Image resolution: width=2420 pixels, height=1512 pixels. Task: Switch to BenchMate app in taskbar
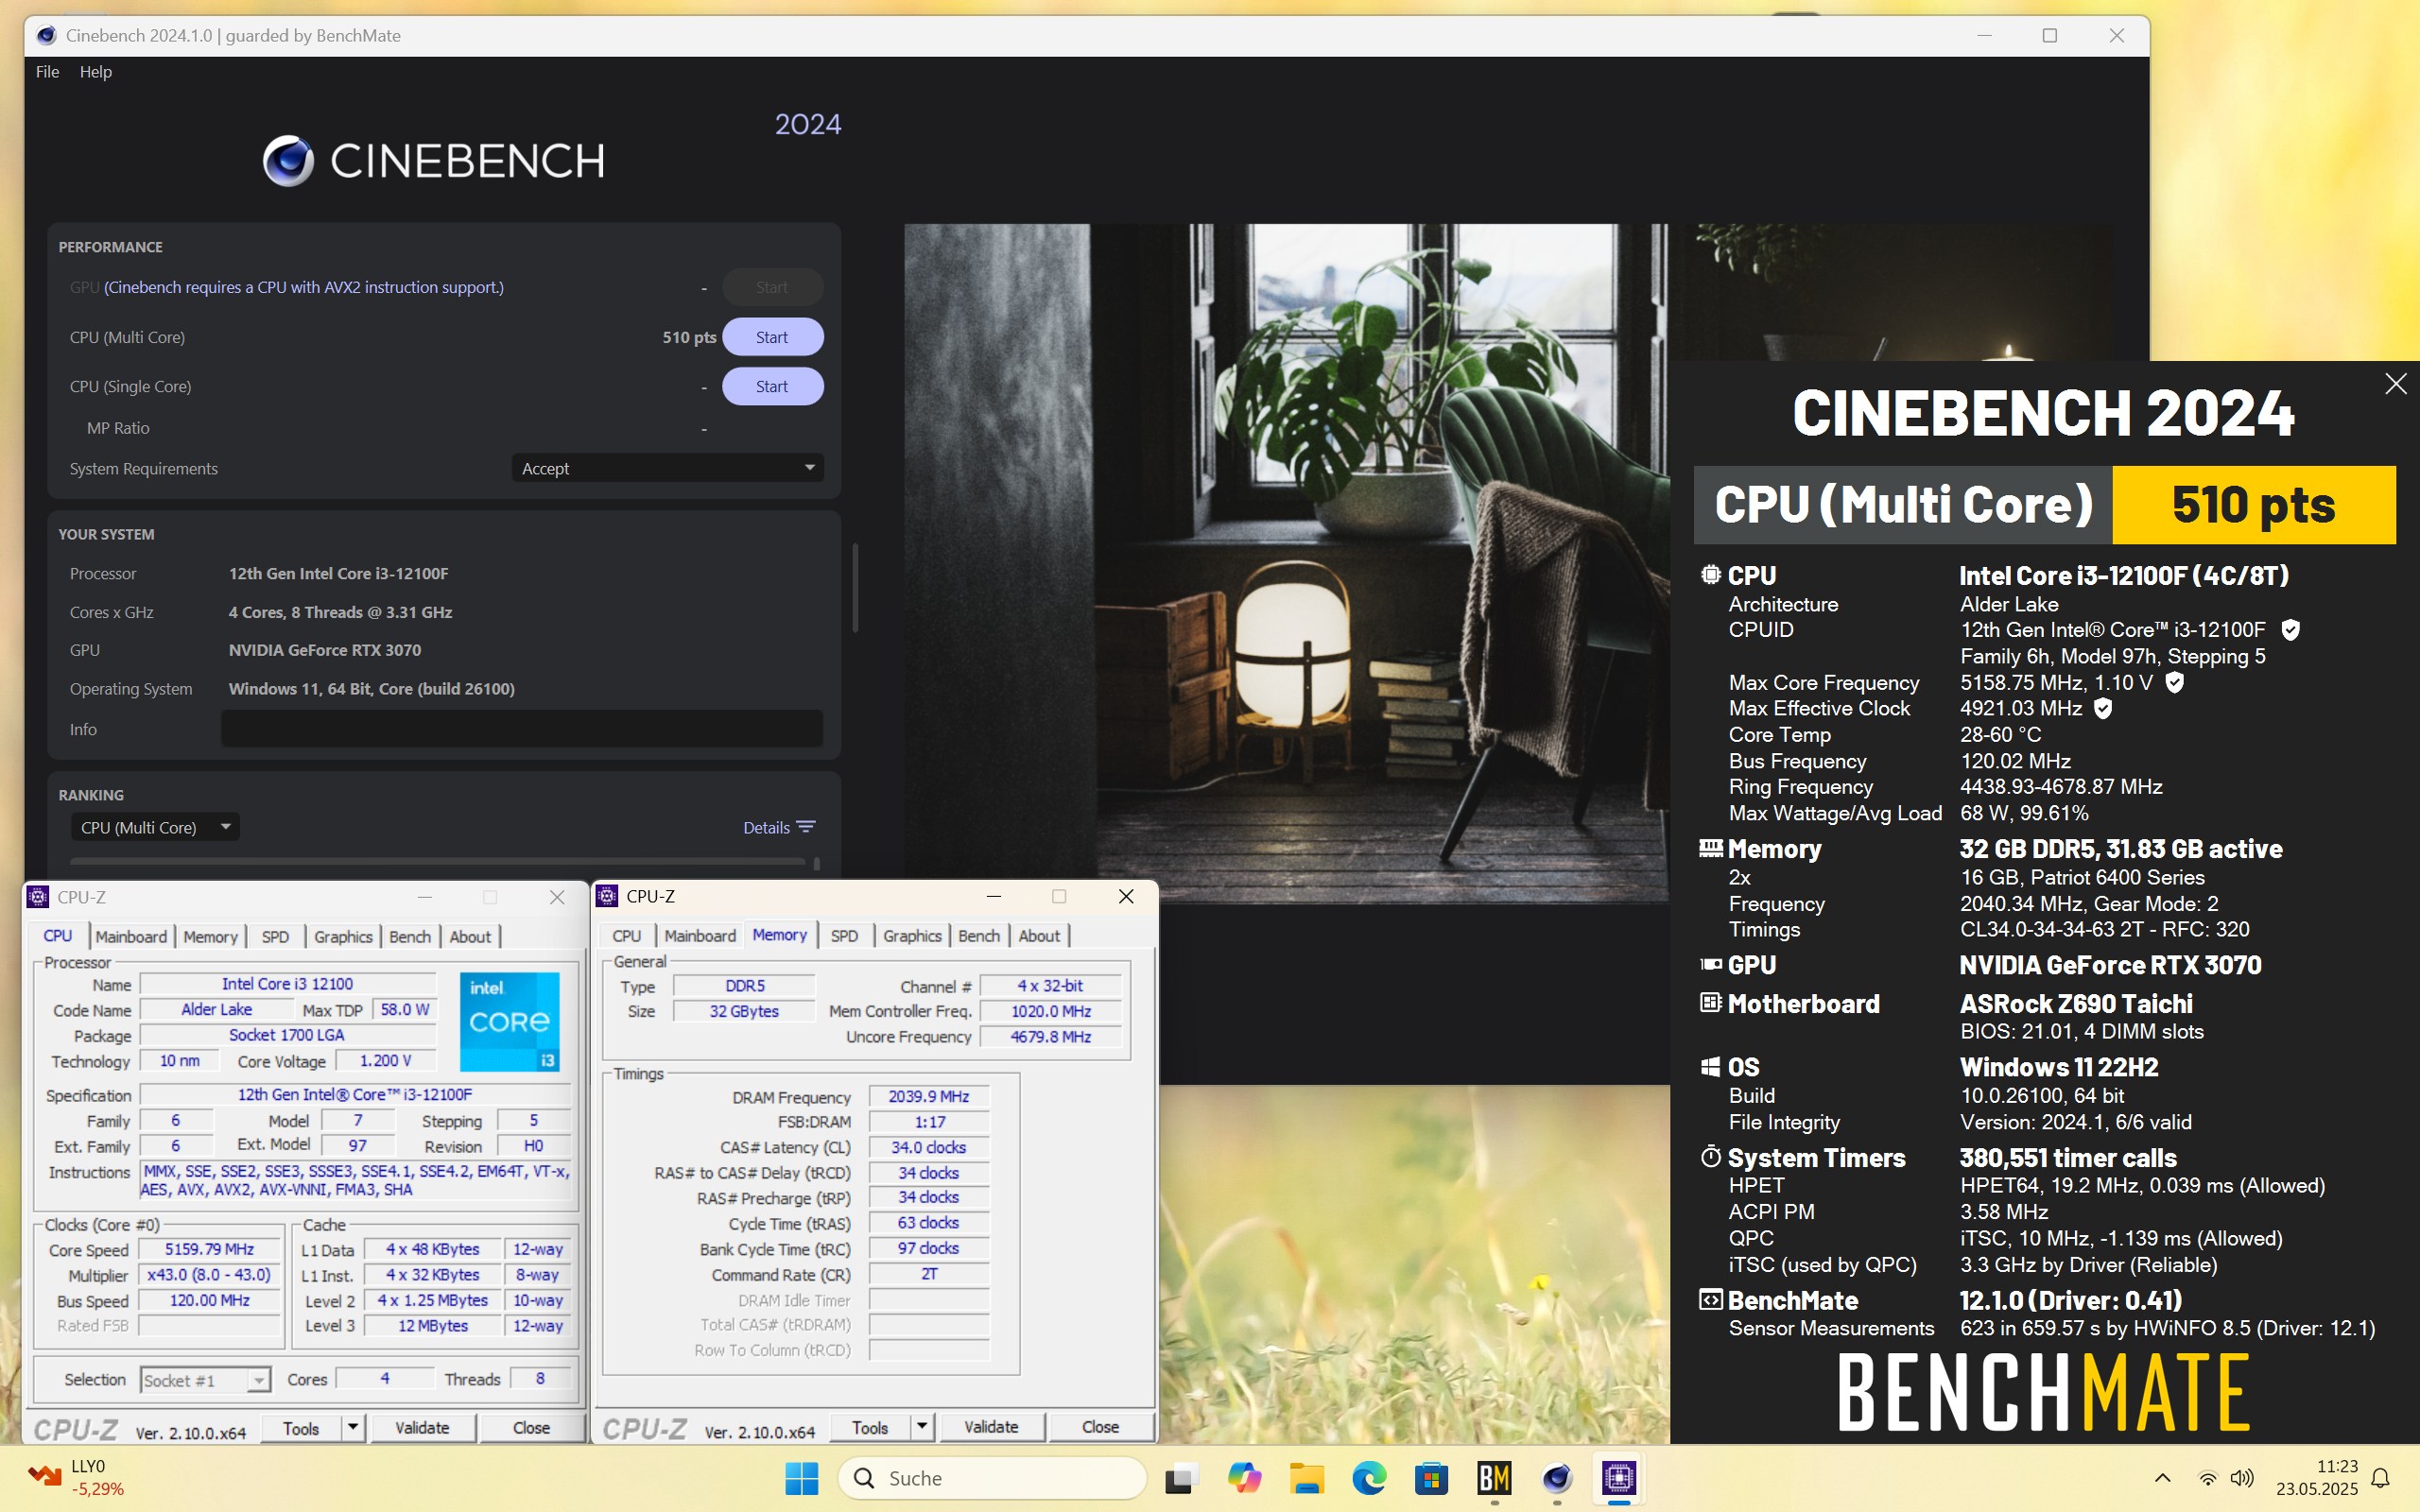[x=1494, y=1478]
